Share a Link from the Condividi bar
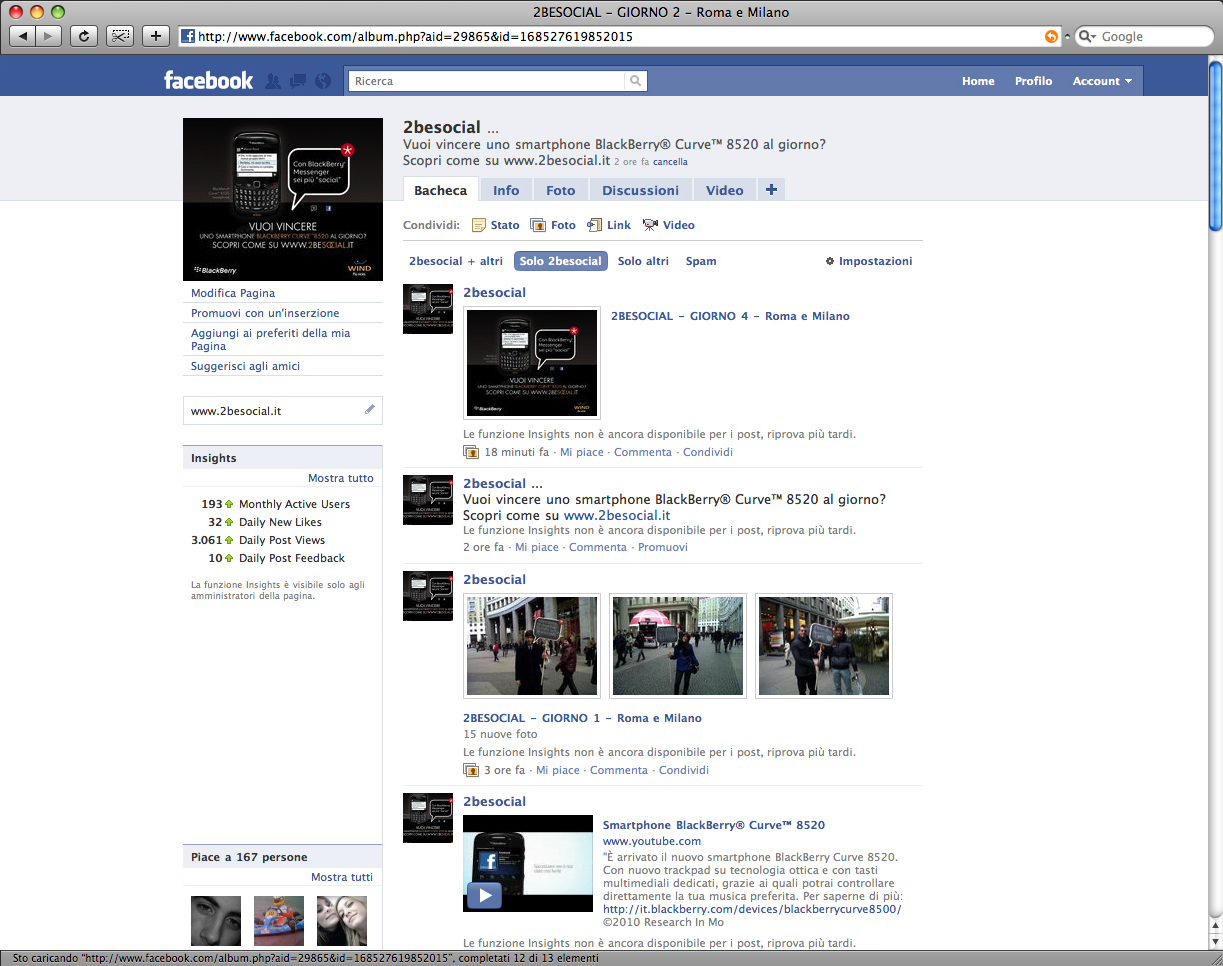Screen dimensions: 1223x966 609,225
